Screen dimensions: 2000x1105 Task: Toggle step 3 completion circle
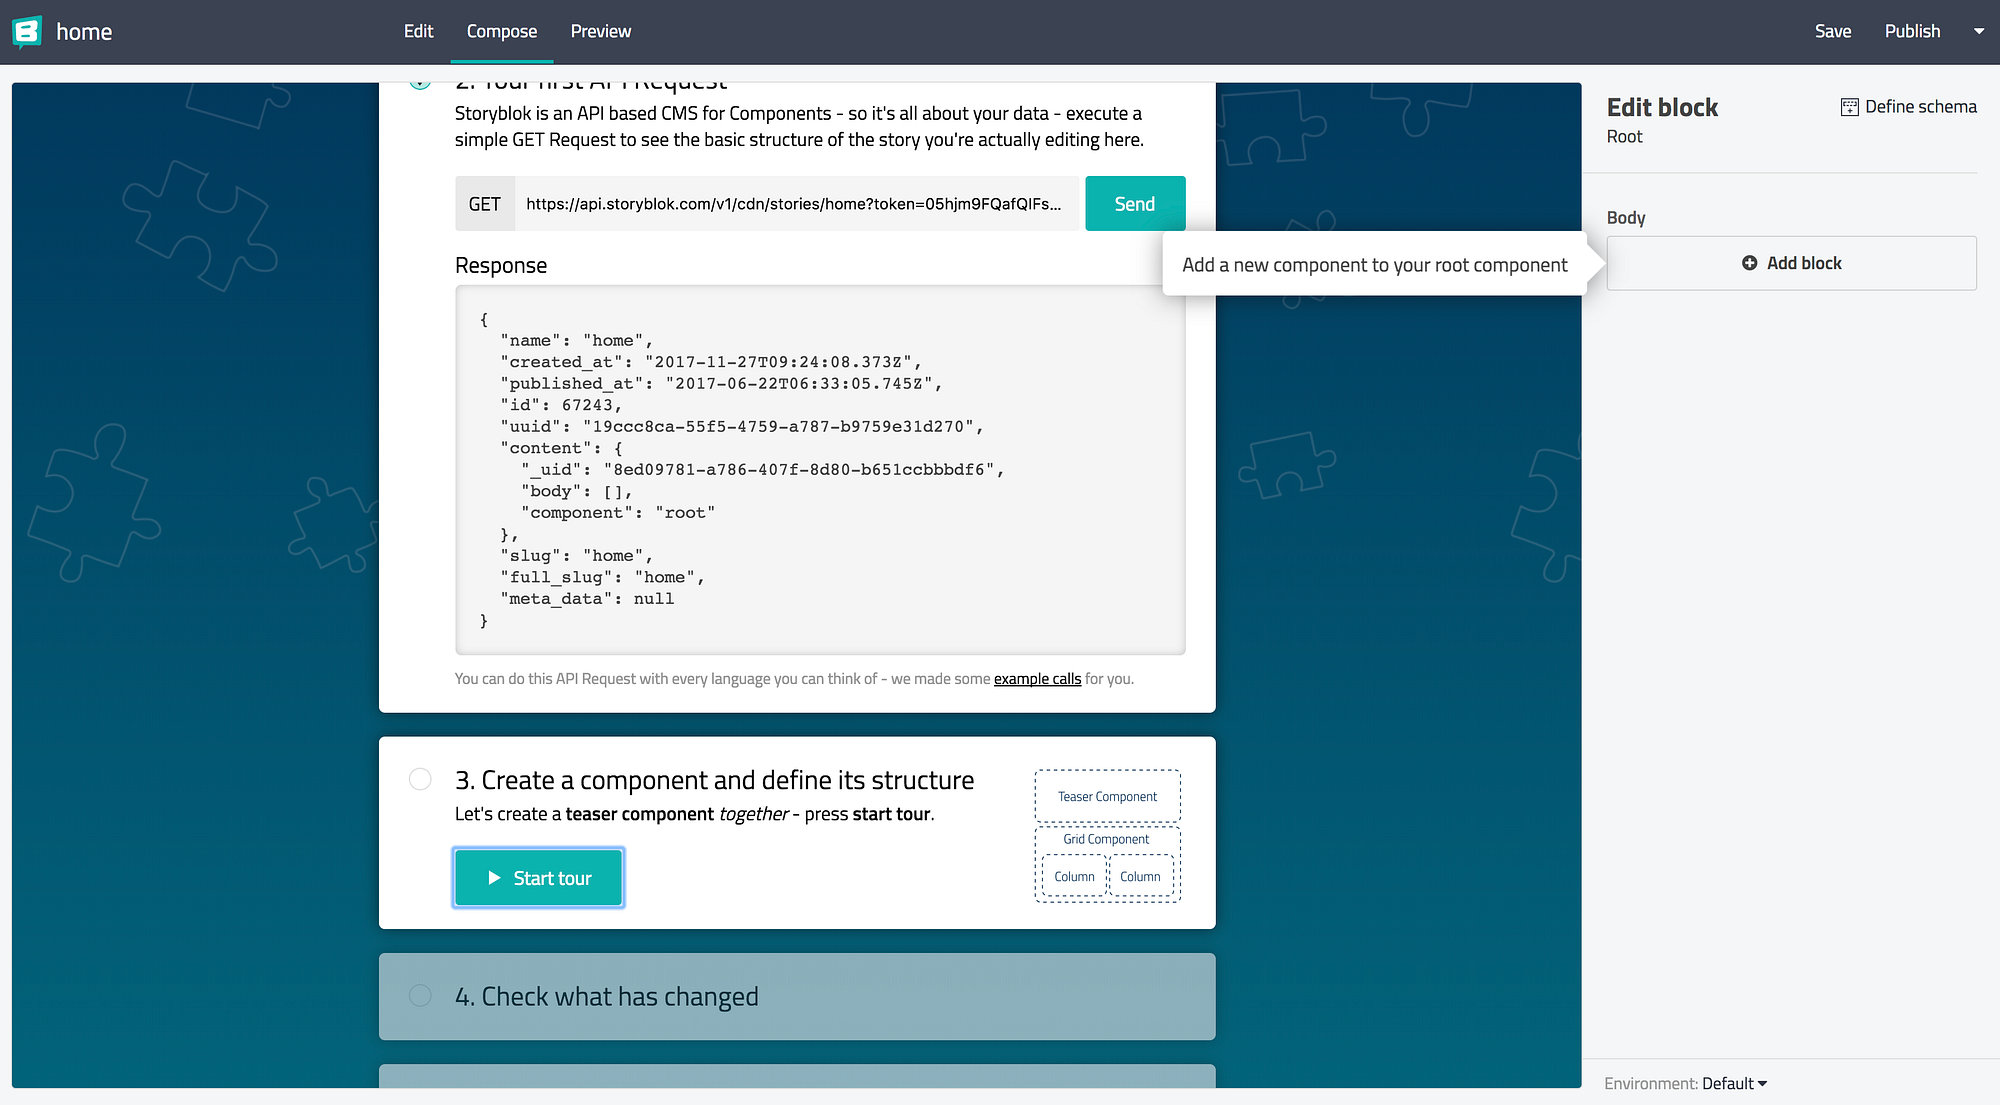tap(420, 779)
